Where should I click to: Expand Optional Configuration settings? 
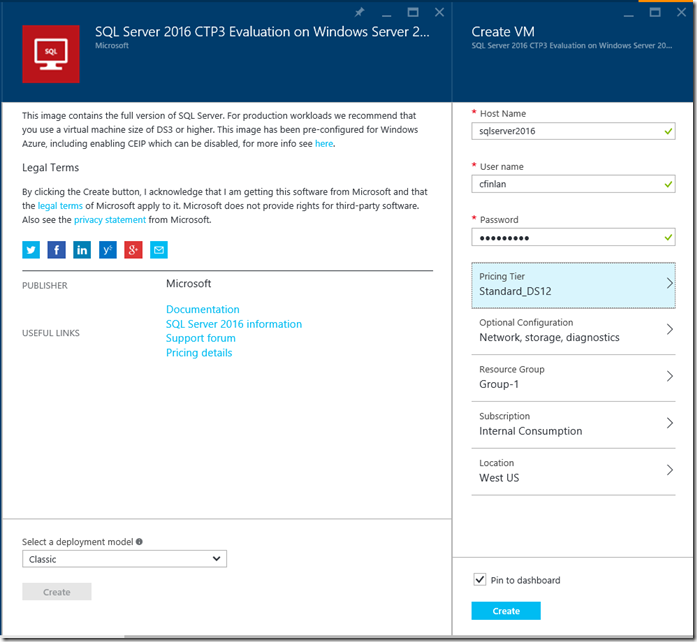tap(573, 330)
